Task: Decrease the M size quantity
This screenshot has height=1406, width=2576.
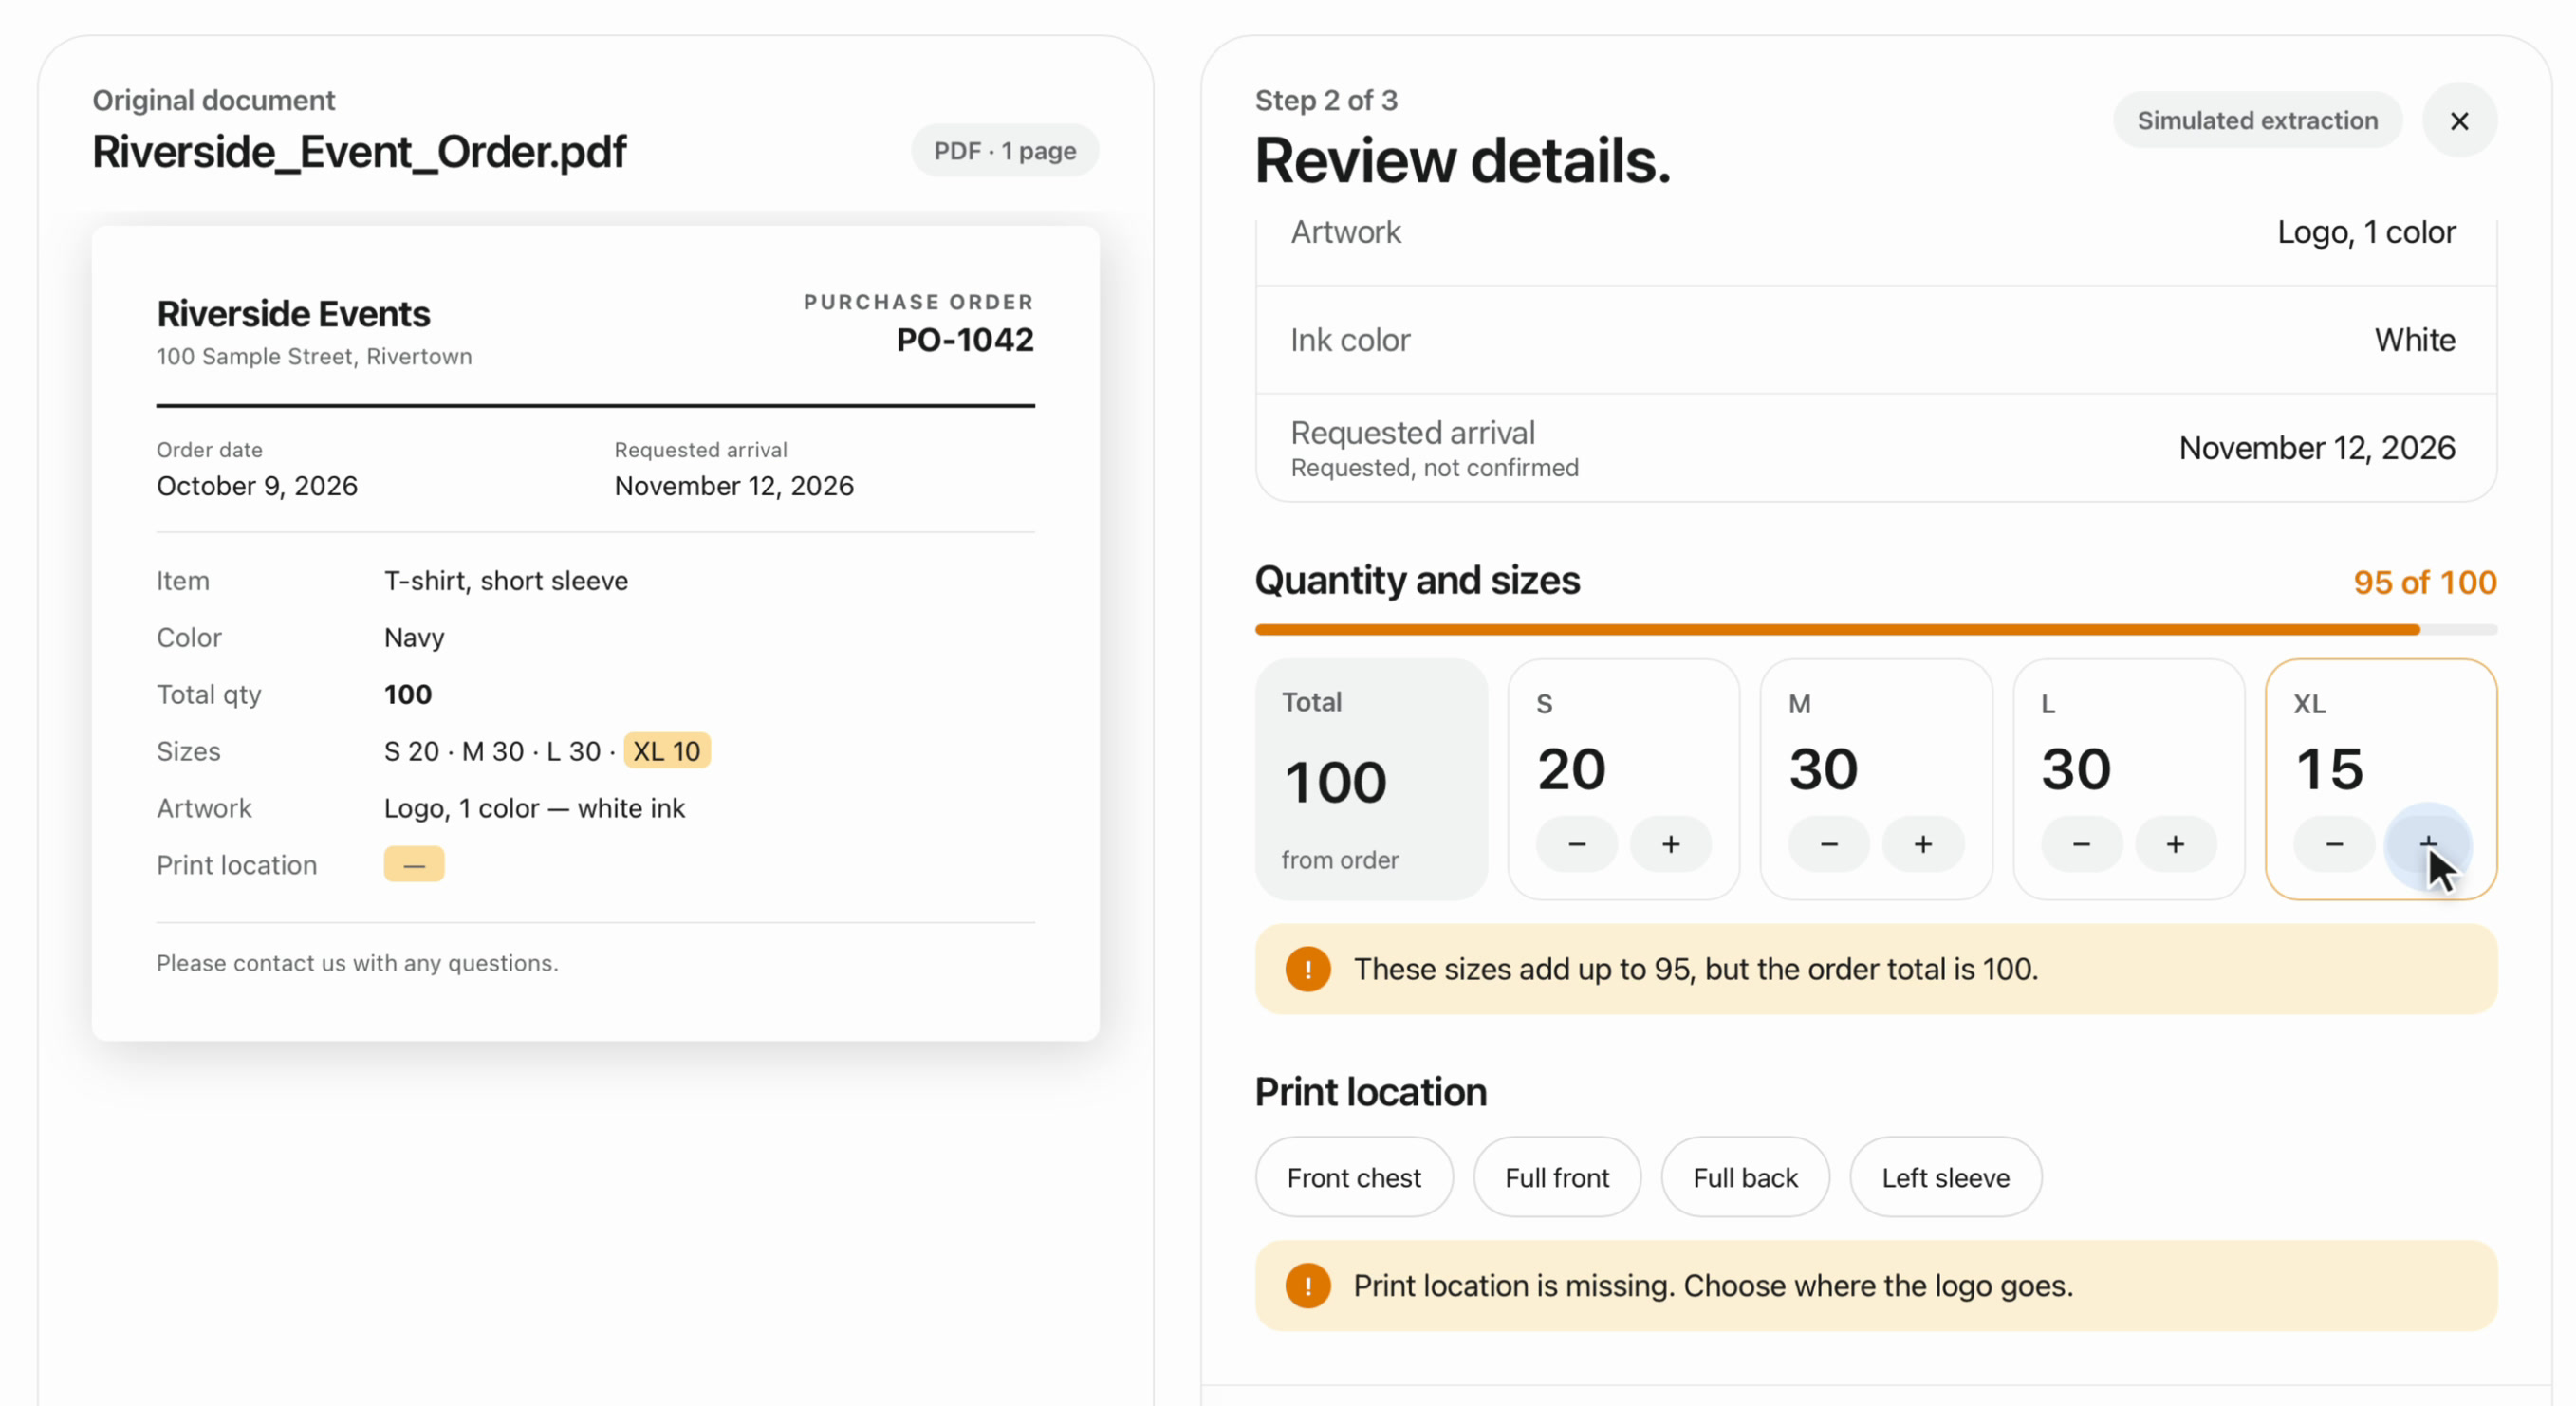Action: (x=1828, y=844)
